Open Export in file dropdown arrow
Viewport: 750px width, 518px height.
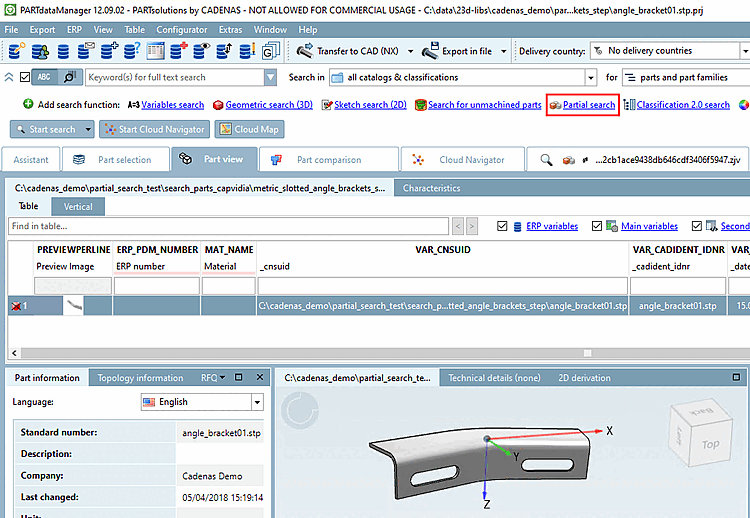(504, 51)
